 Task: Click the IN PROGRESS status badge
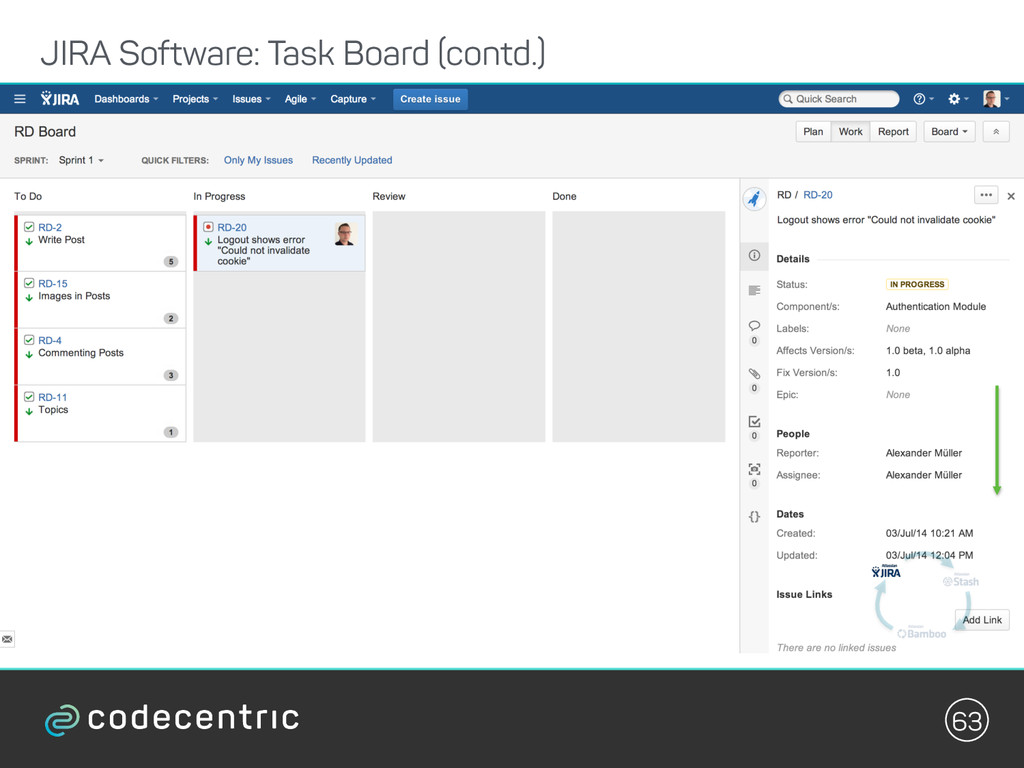(917, 284)
